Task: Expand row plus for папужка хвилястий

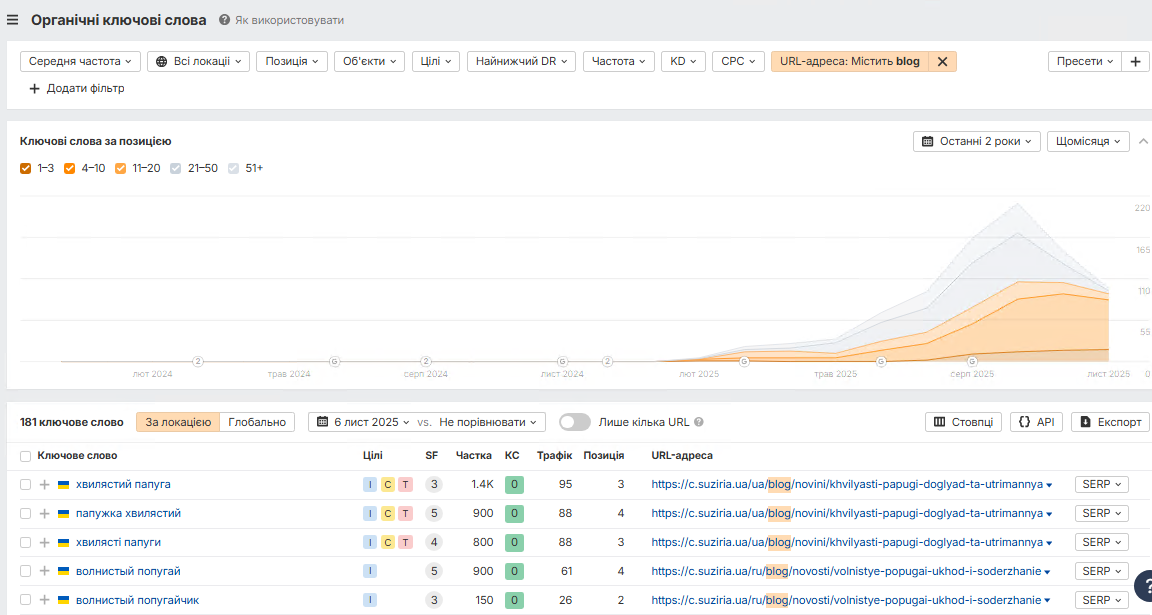Action: (44, 514)
